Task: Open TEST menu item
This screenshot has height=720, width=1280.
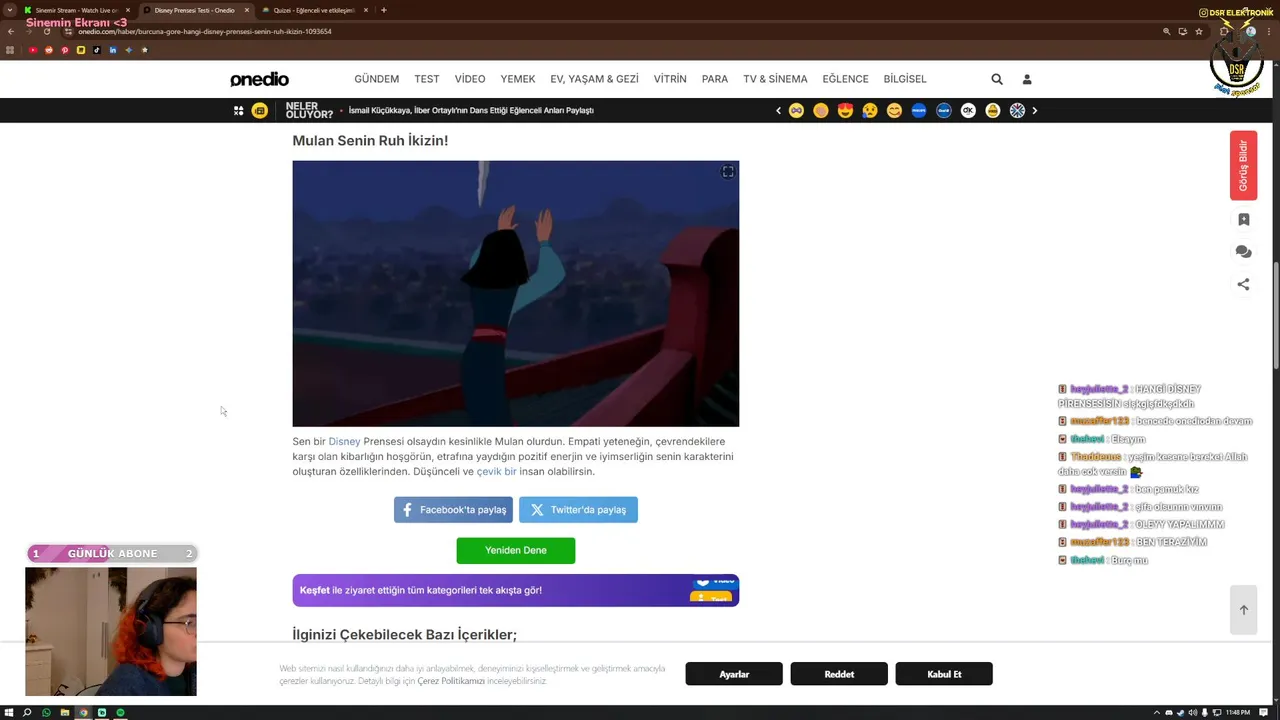Action: click(x=427, y=79)
